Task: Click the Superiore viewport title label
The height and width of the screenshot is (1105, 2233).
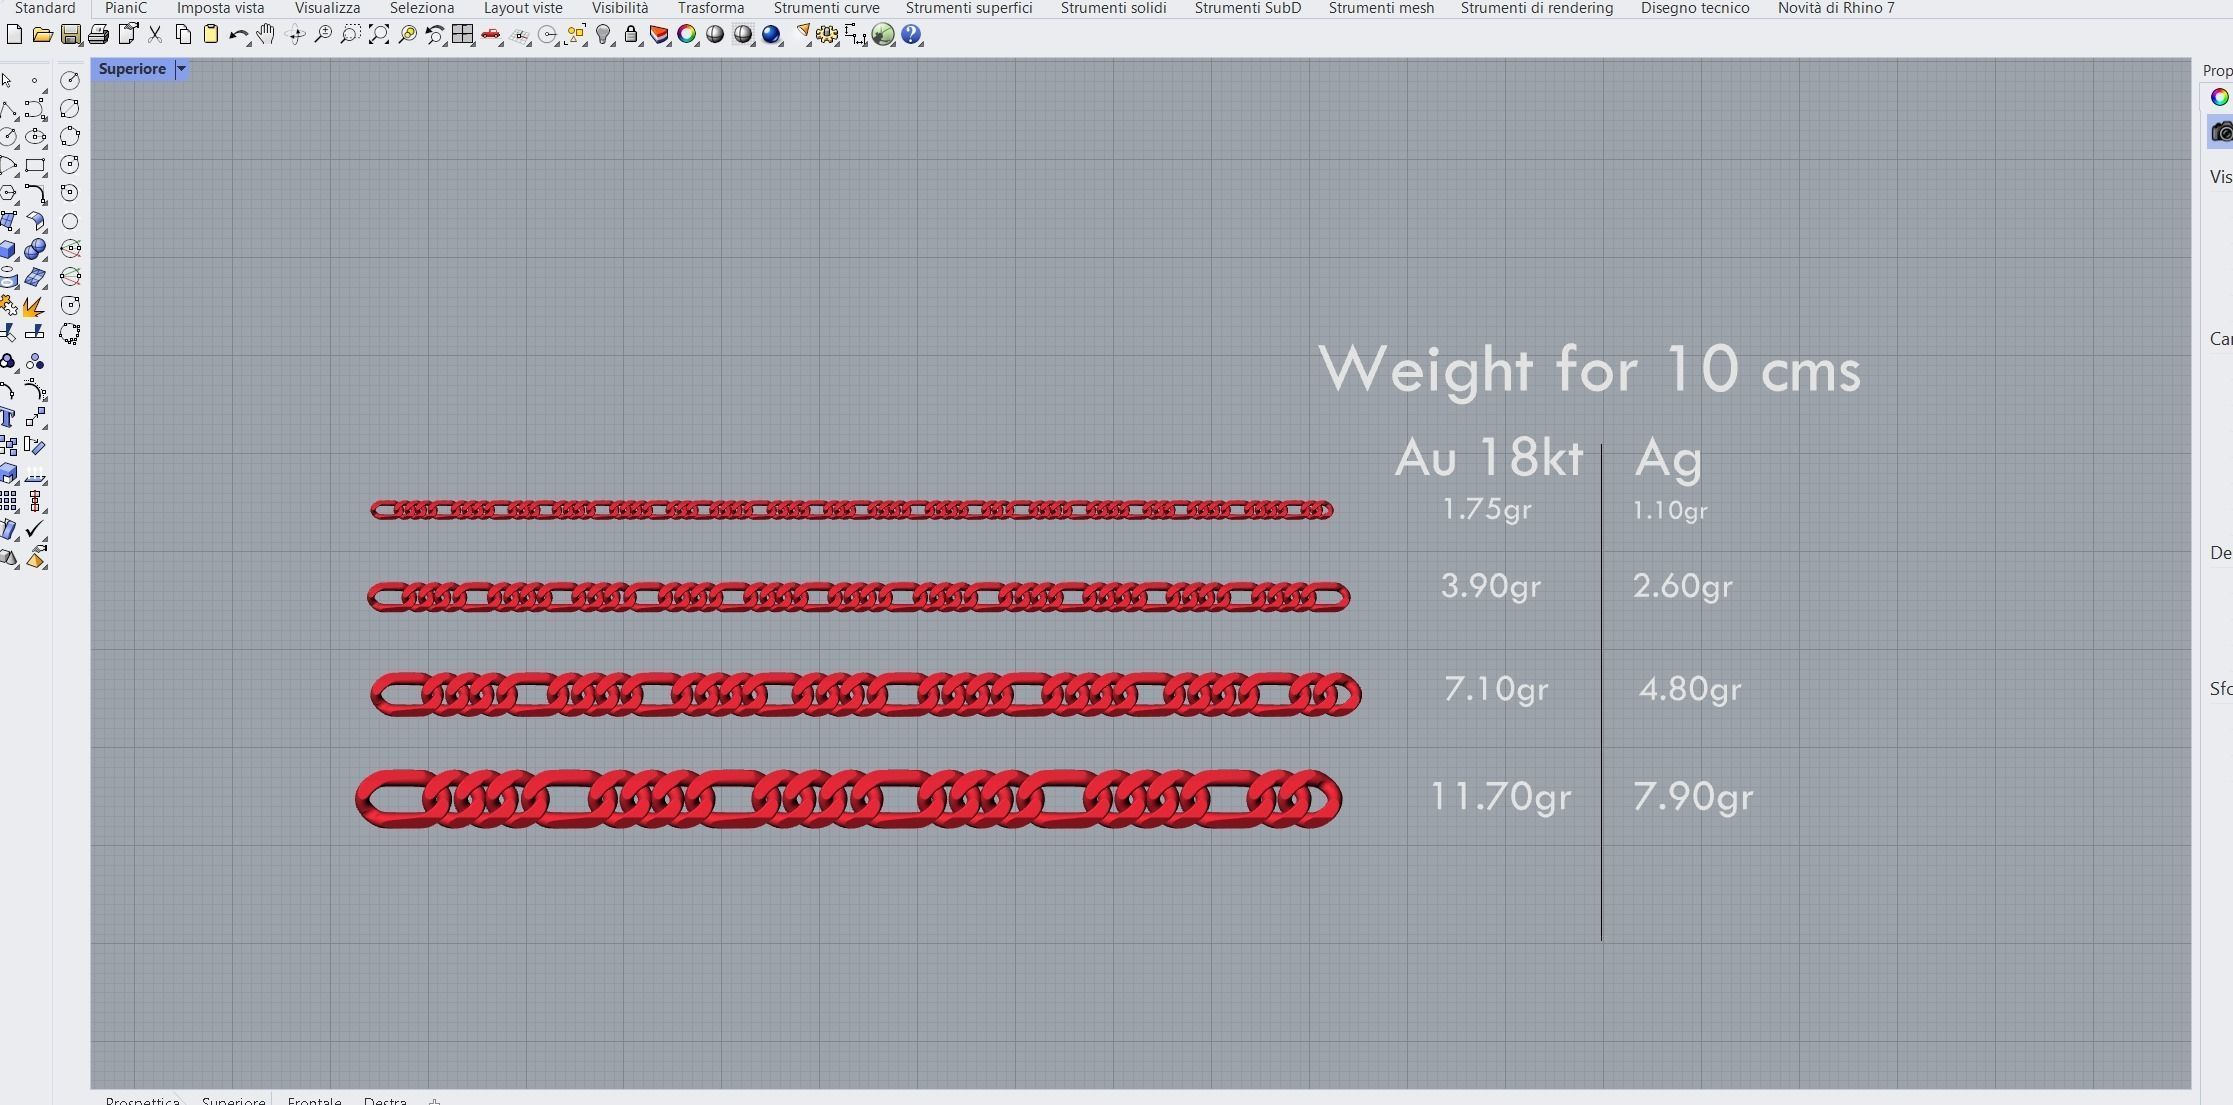Action: 132,69
